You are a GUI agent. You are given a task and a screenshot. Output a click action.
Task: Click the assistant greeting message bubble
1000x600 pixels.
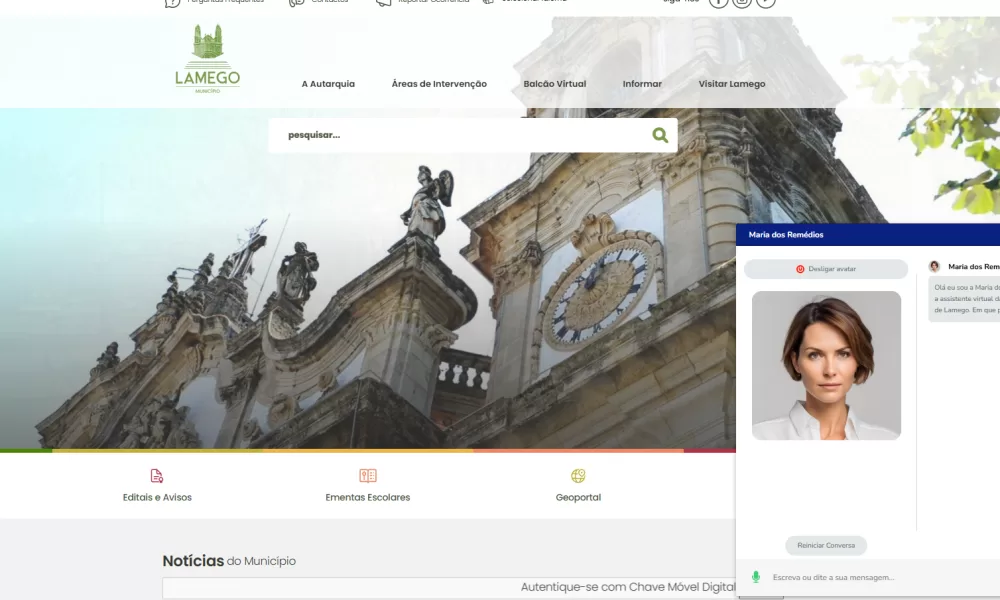964,299
